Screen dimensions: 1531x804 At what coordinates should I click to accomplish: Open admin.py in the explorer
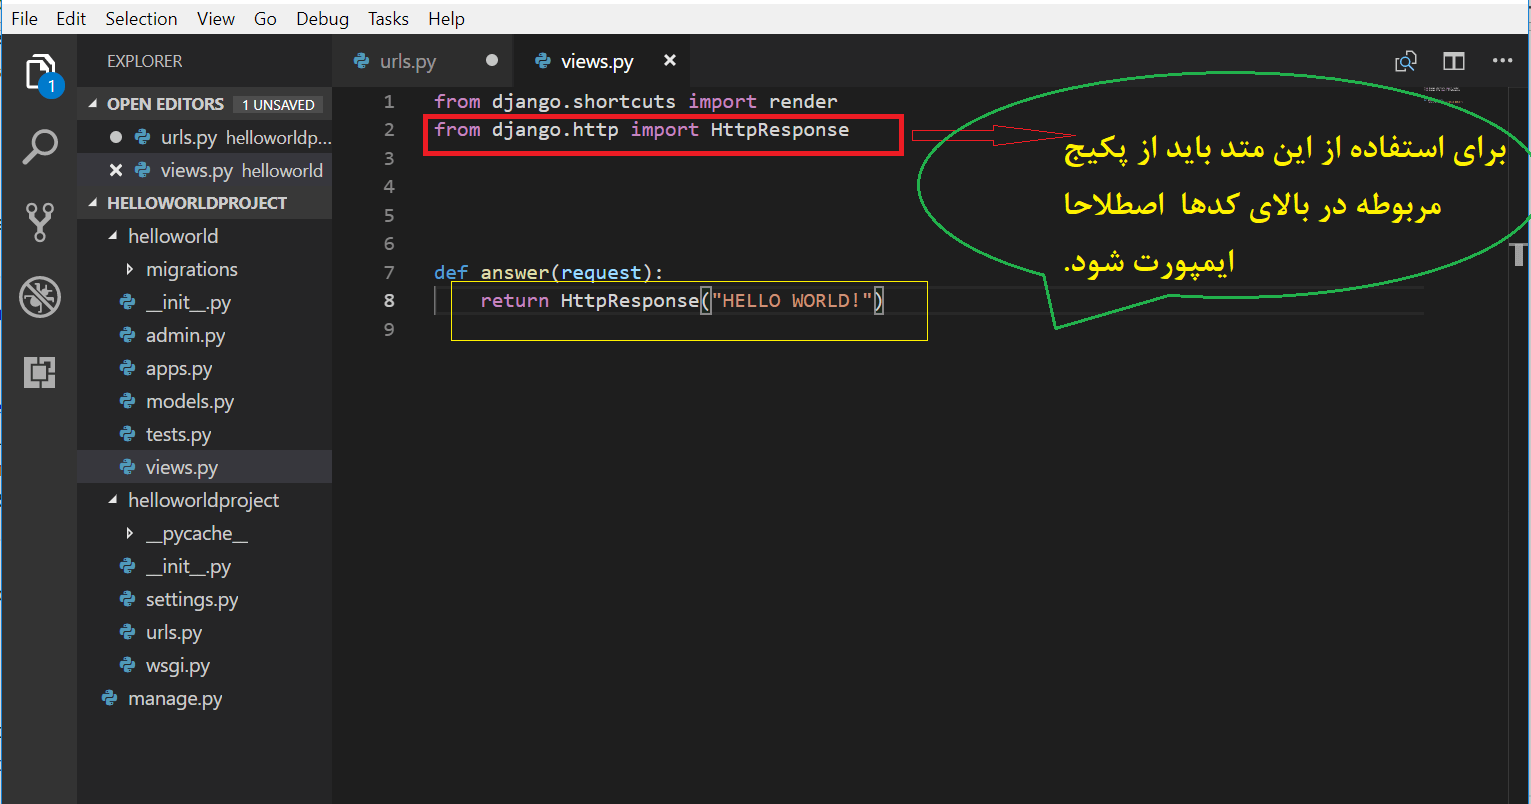coord(204,336)
